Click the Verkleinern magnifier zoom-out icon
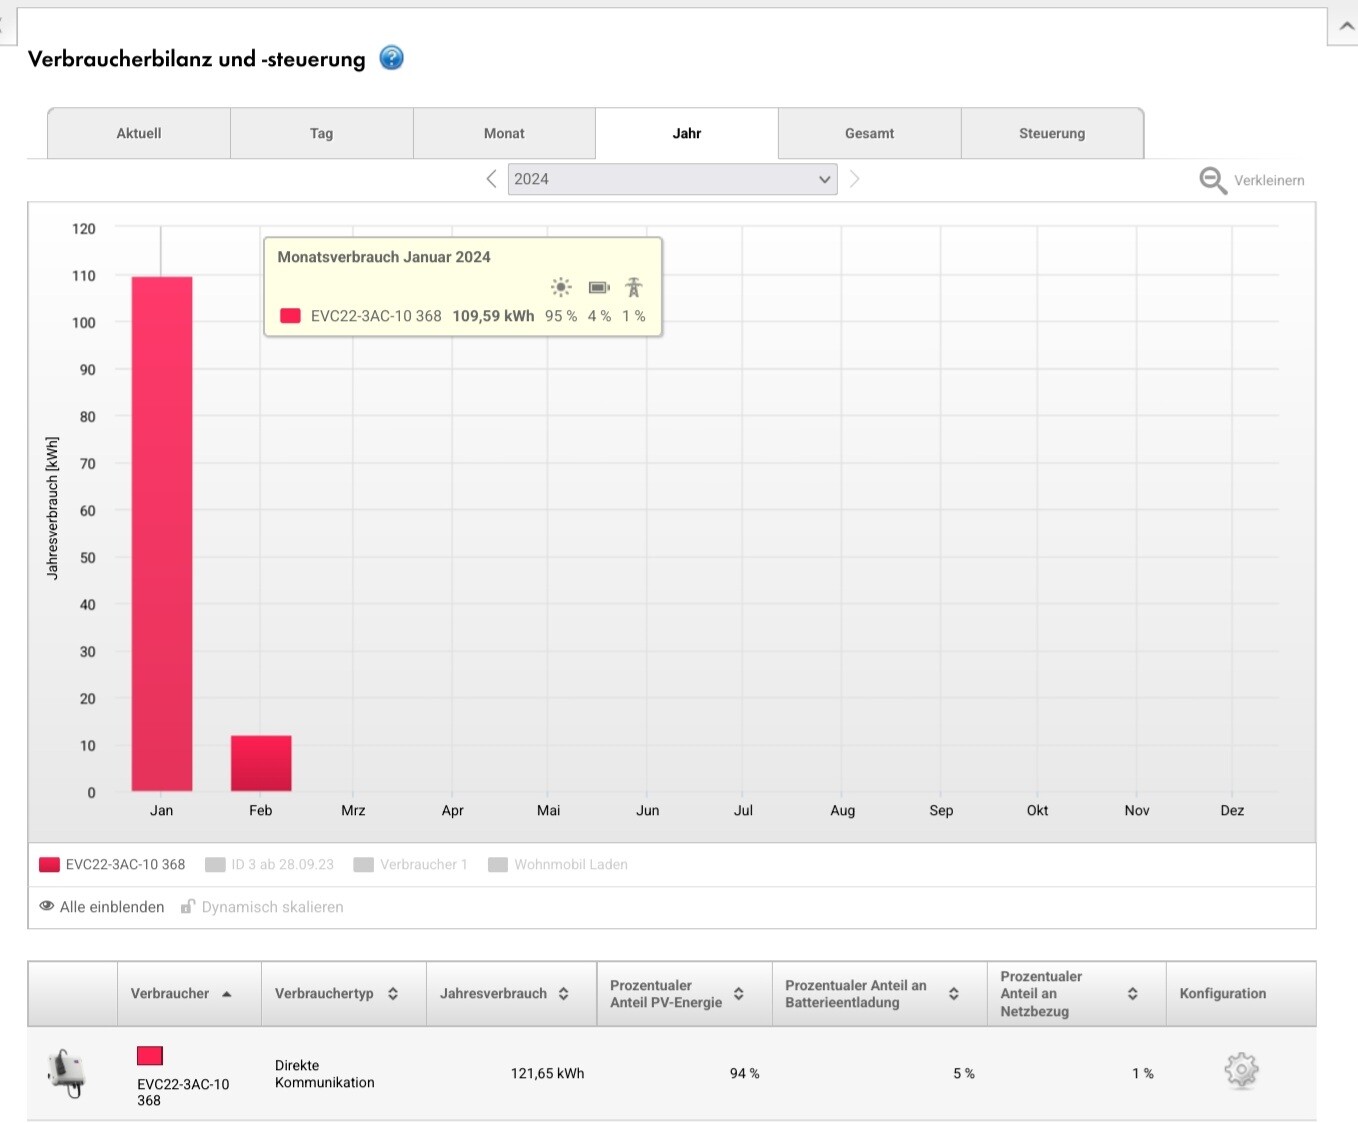This screenshot has width=1358, height=1123. point(1212,180)
